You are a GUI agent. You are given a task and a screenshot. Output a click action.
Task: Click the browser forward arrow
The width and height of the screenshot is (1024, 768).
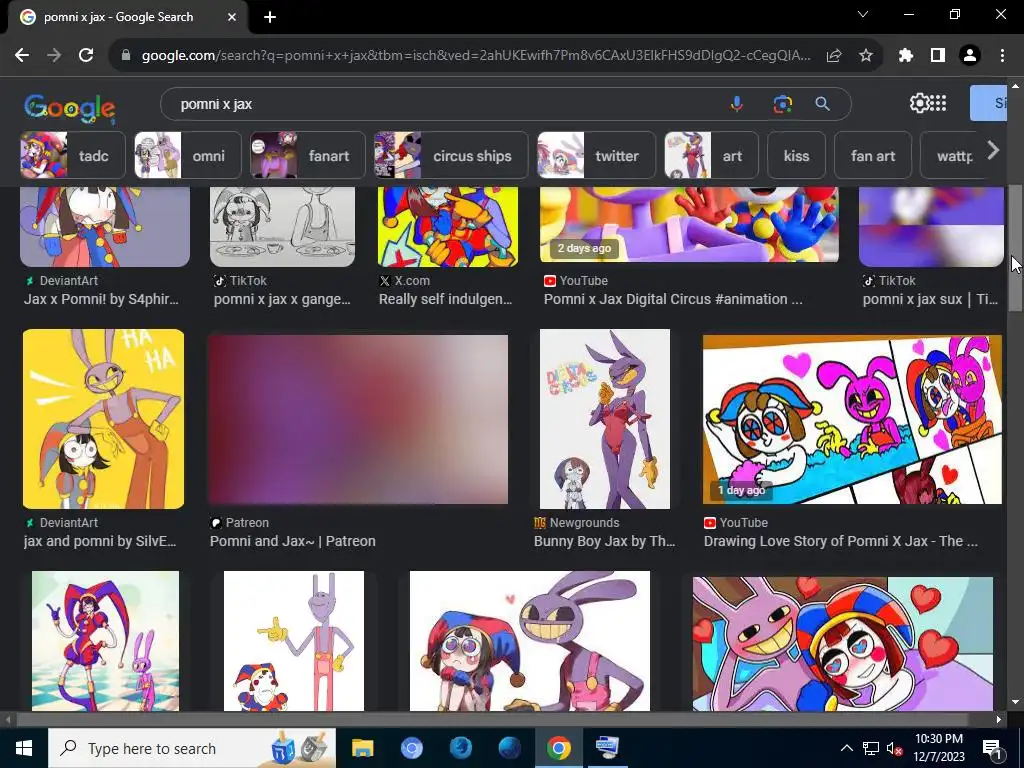(54, 56)
